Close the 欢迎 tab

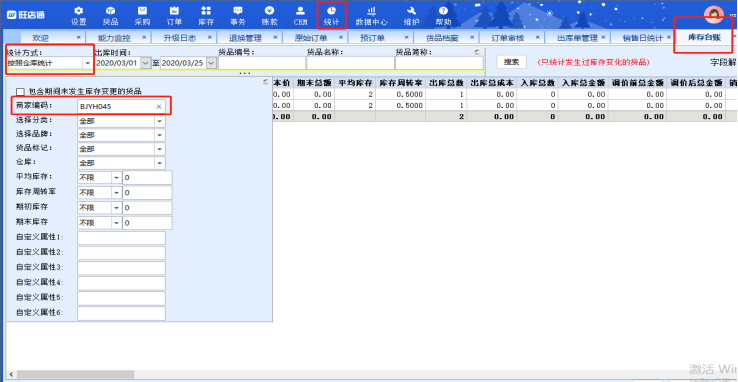78,37
